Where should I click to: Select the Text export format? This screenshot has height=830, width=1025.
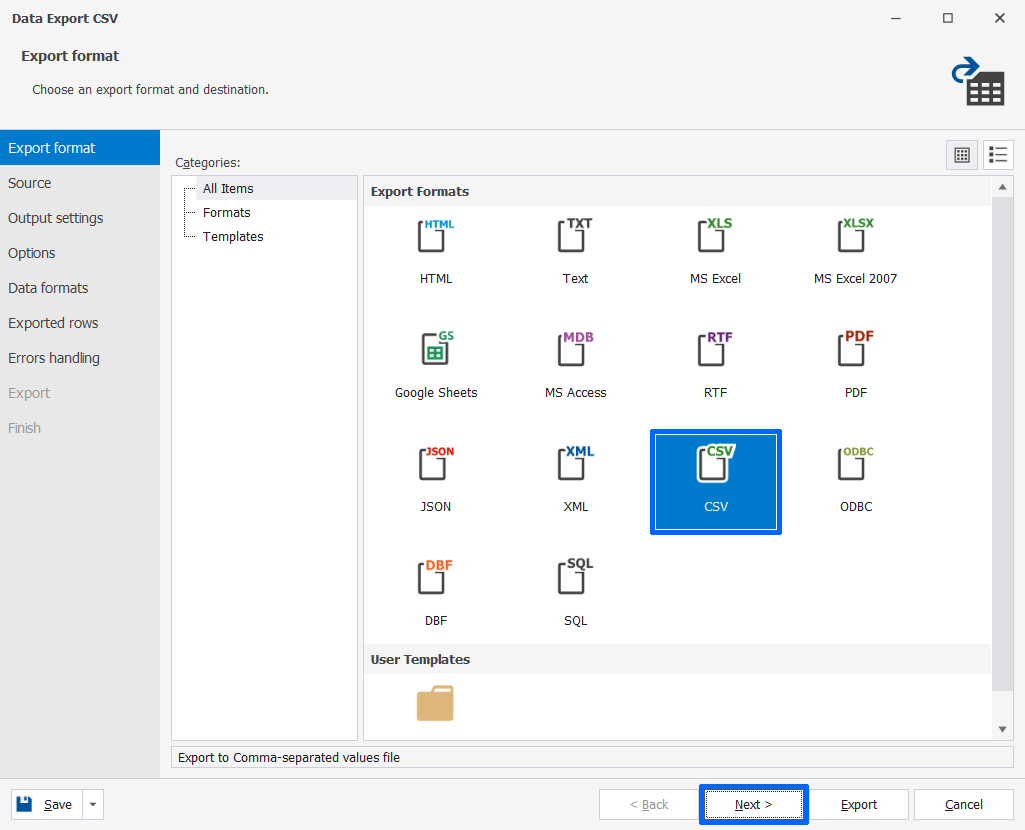575,248
